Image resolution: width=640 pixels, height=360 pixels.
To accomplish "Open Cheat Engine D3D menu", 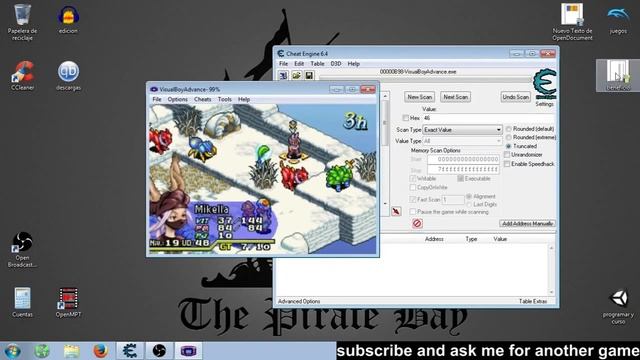I will click(x=336, y=64).
